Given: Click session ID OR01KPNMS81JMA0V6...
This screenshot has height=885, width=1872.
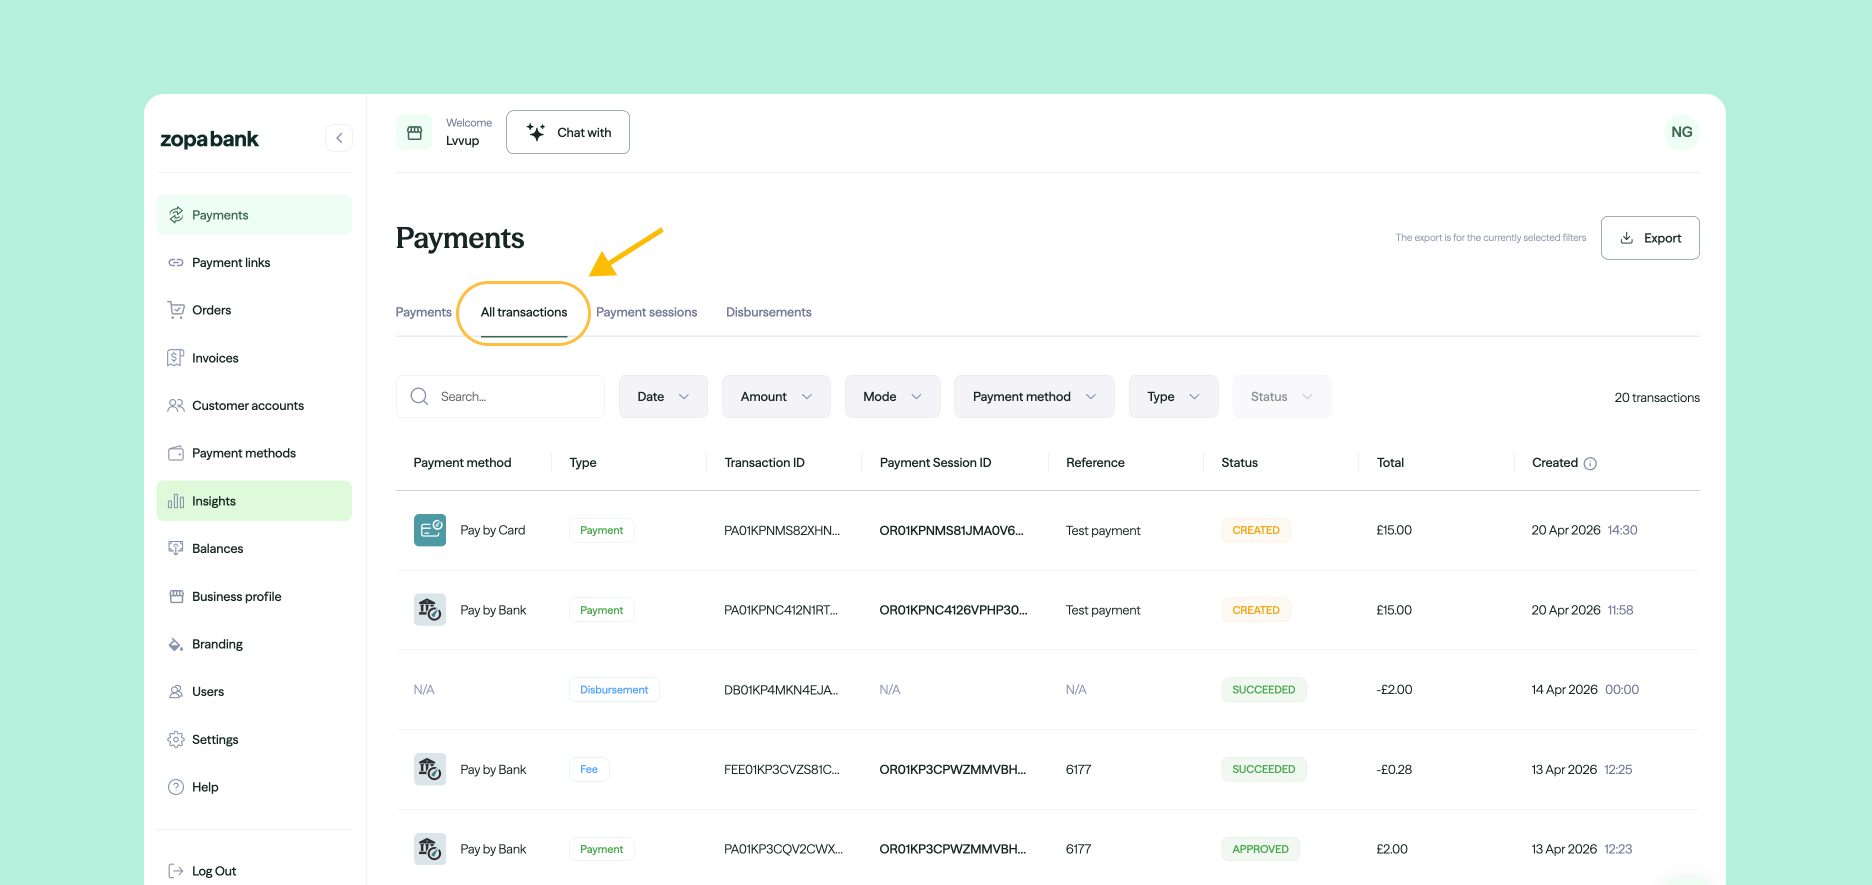Looking at the screenshot, I should (951, 530).
